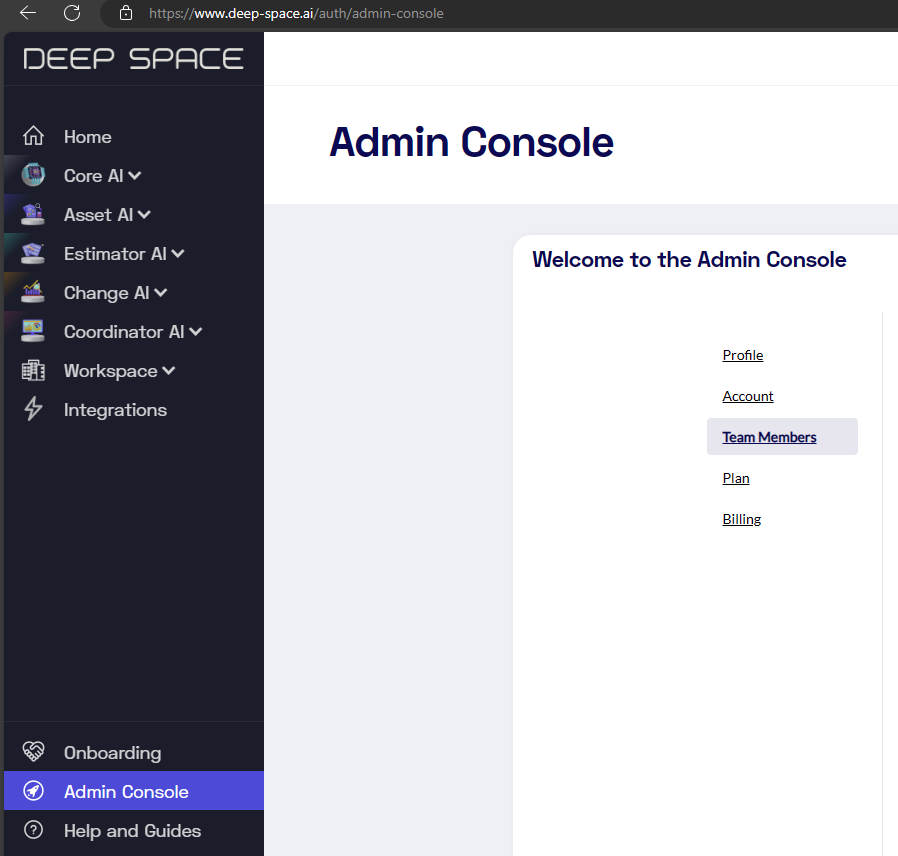Image resolution: width=898 pixels, height=856 pixels.
Task: Open the Profile link
Action: (x=743, y=355)
